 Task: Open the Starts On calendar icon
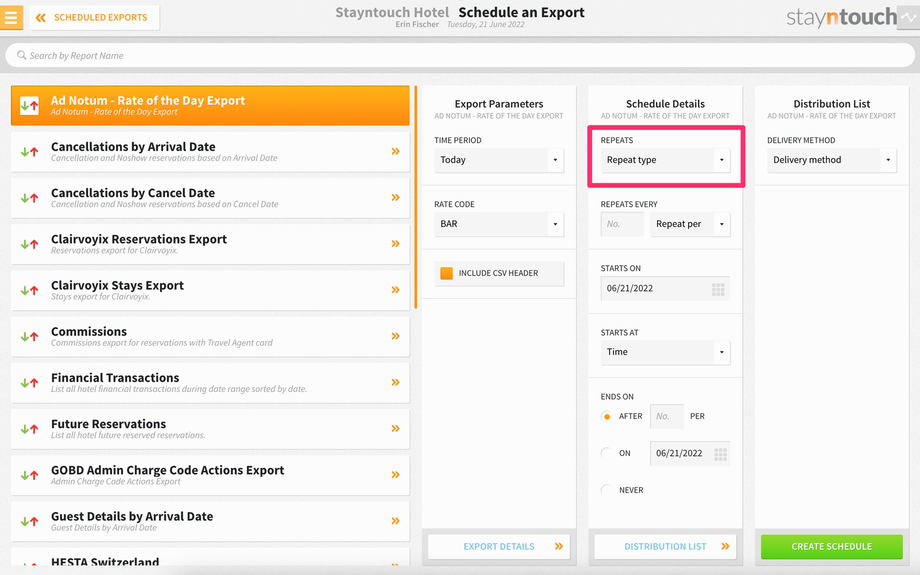(x=718, y=289)
